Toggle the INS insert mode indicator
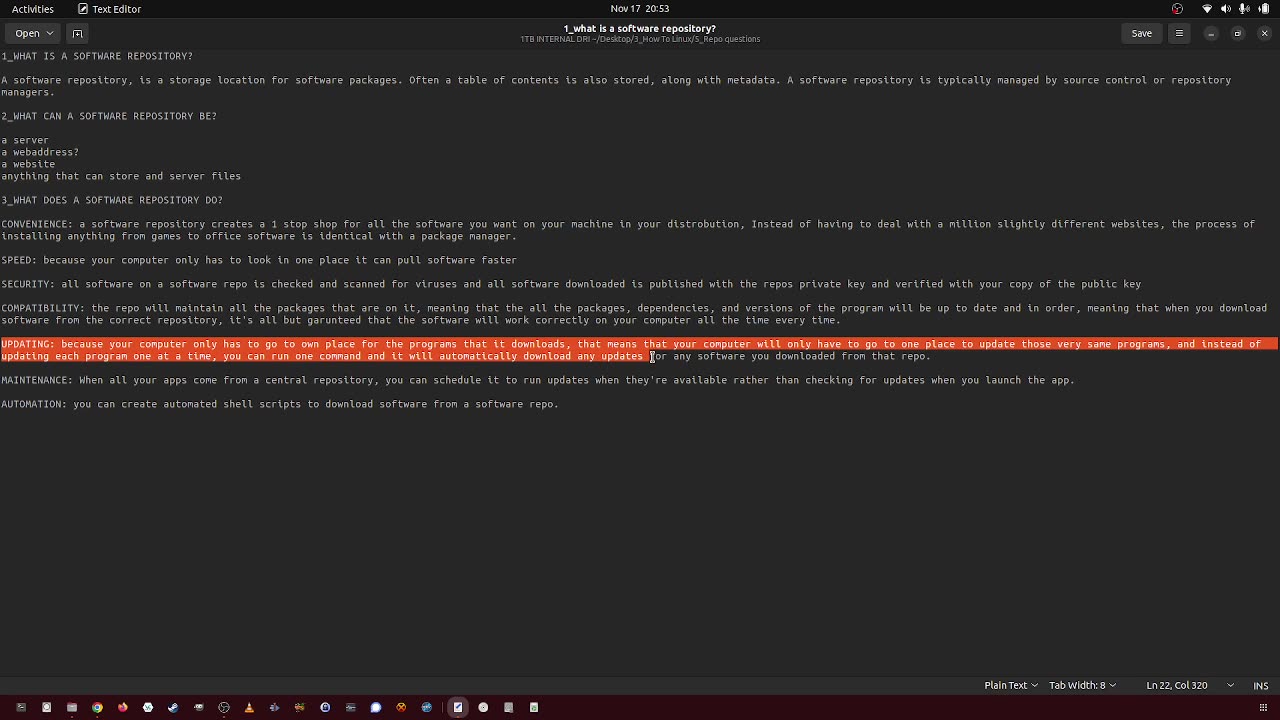The width and height of the screenshot is (1280, 720). pyautogui.click(x=1261, y=686)
